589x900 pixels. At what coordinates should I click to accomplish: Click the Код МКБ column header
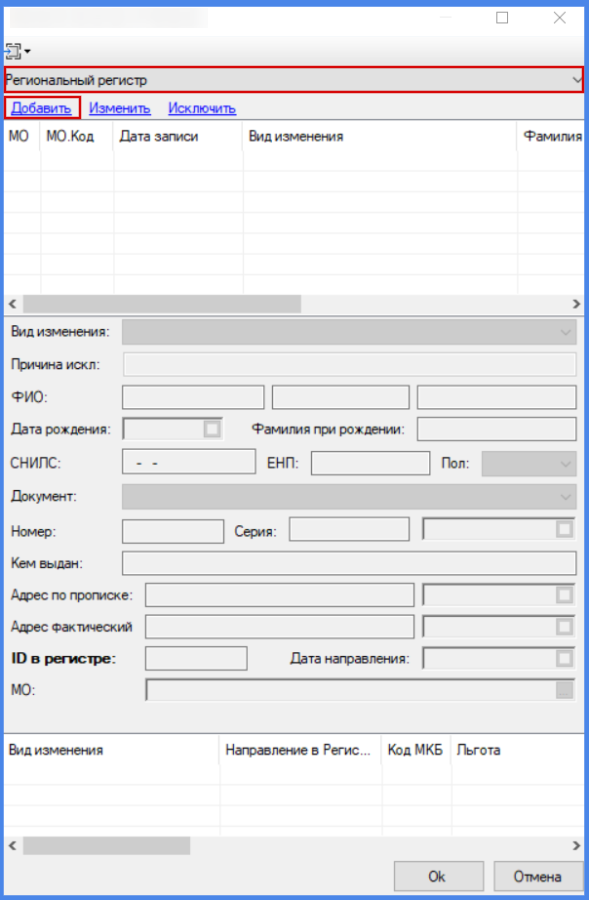click(416, 750)
